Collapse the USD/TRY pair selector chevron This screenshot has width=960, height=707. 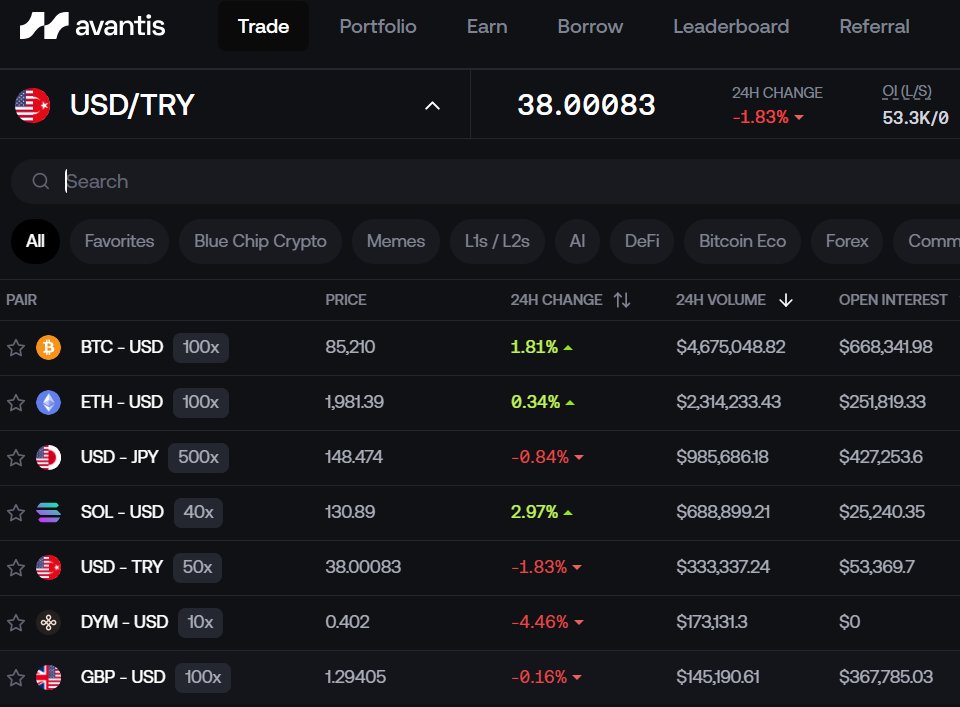(x=431, y=104)
